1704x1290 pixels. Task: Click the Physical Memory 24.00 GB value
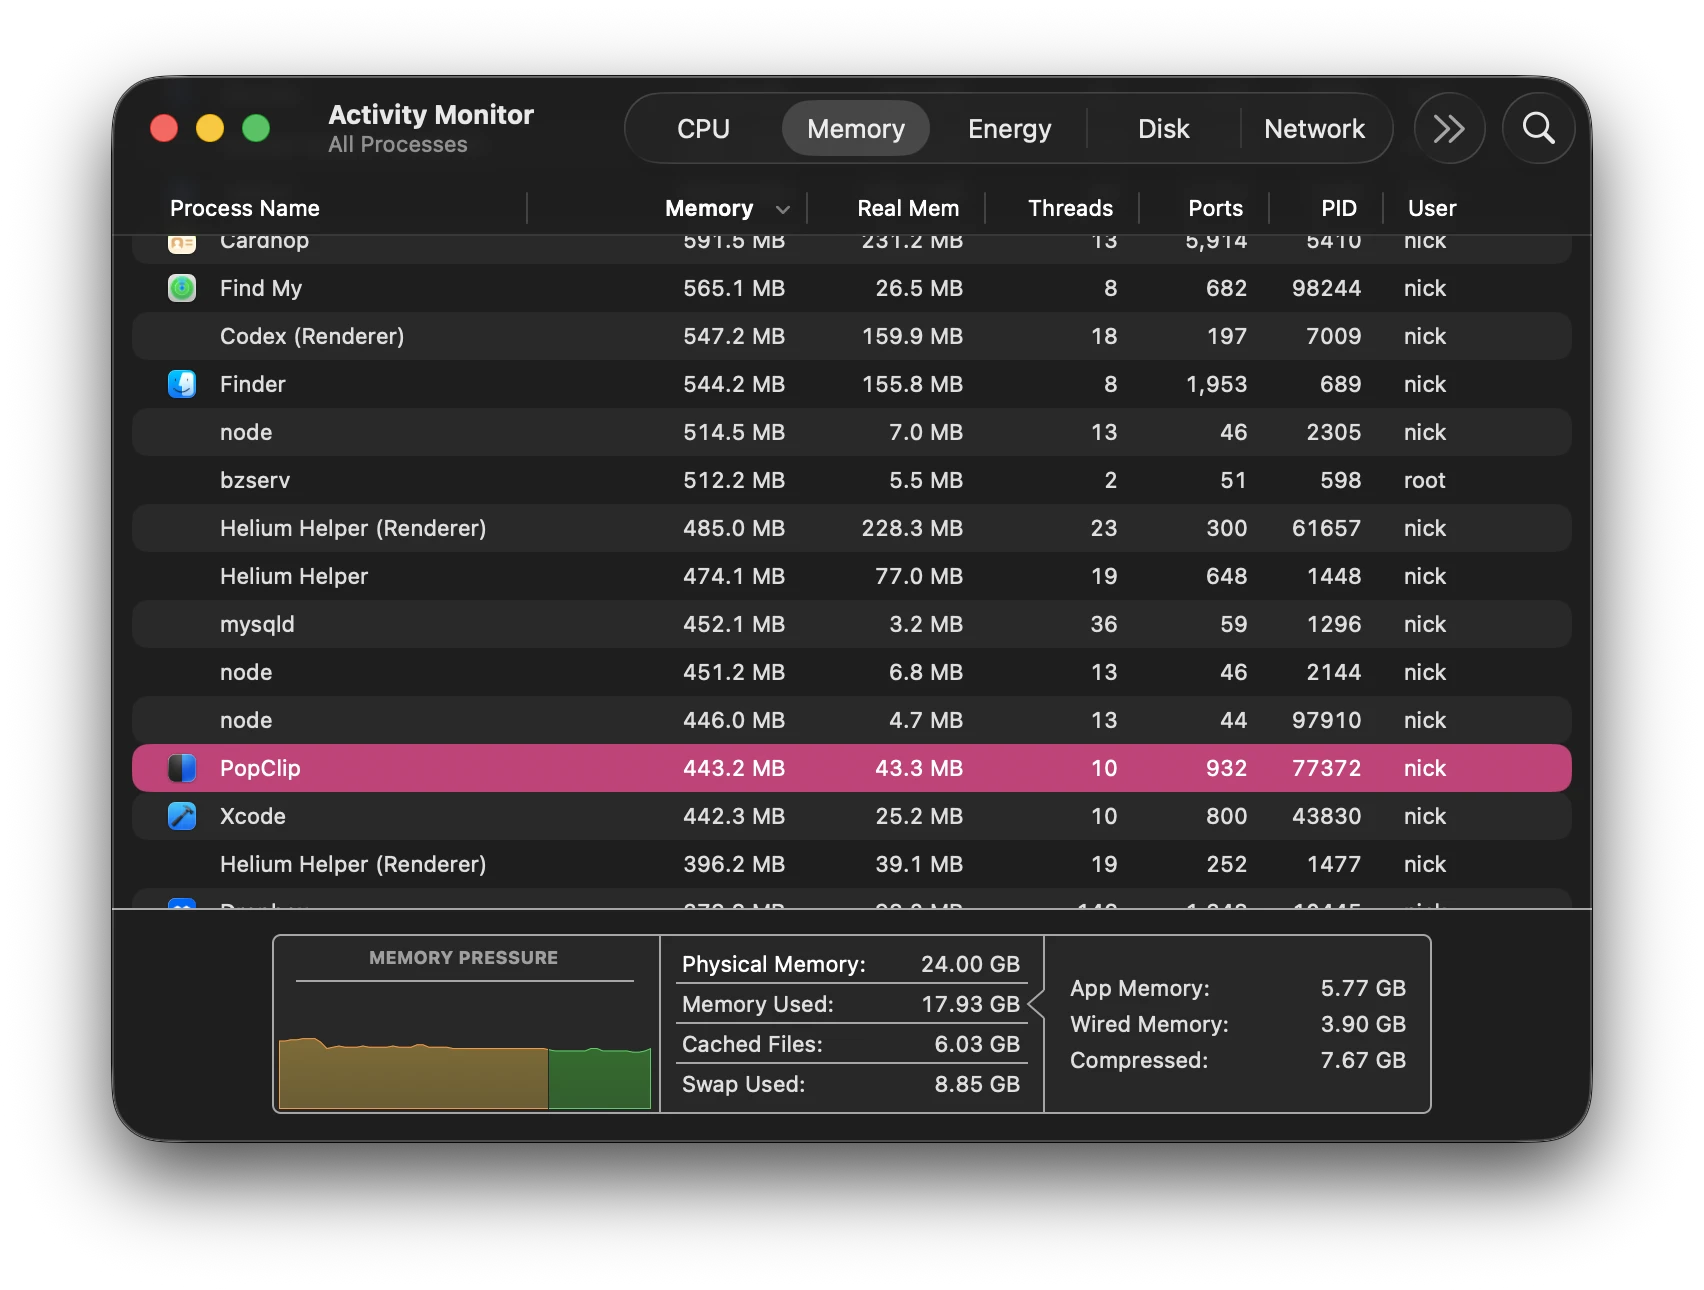970,964
